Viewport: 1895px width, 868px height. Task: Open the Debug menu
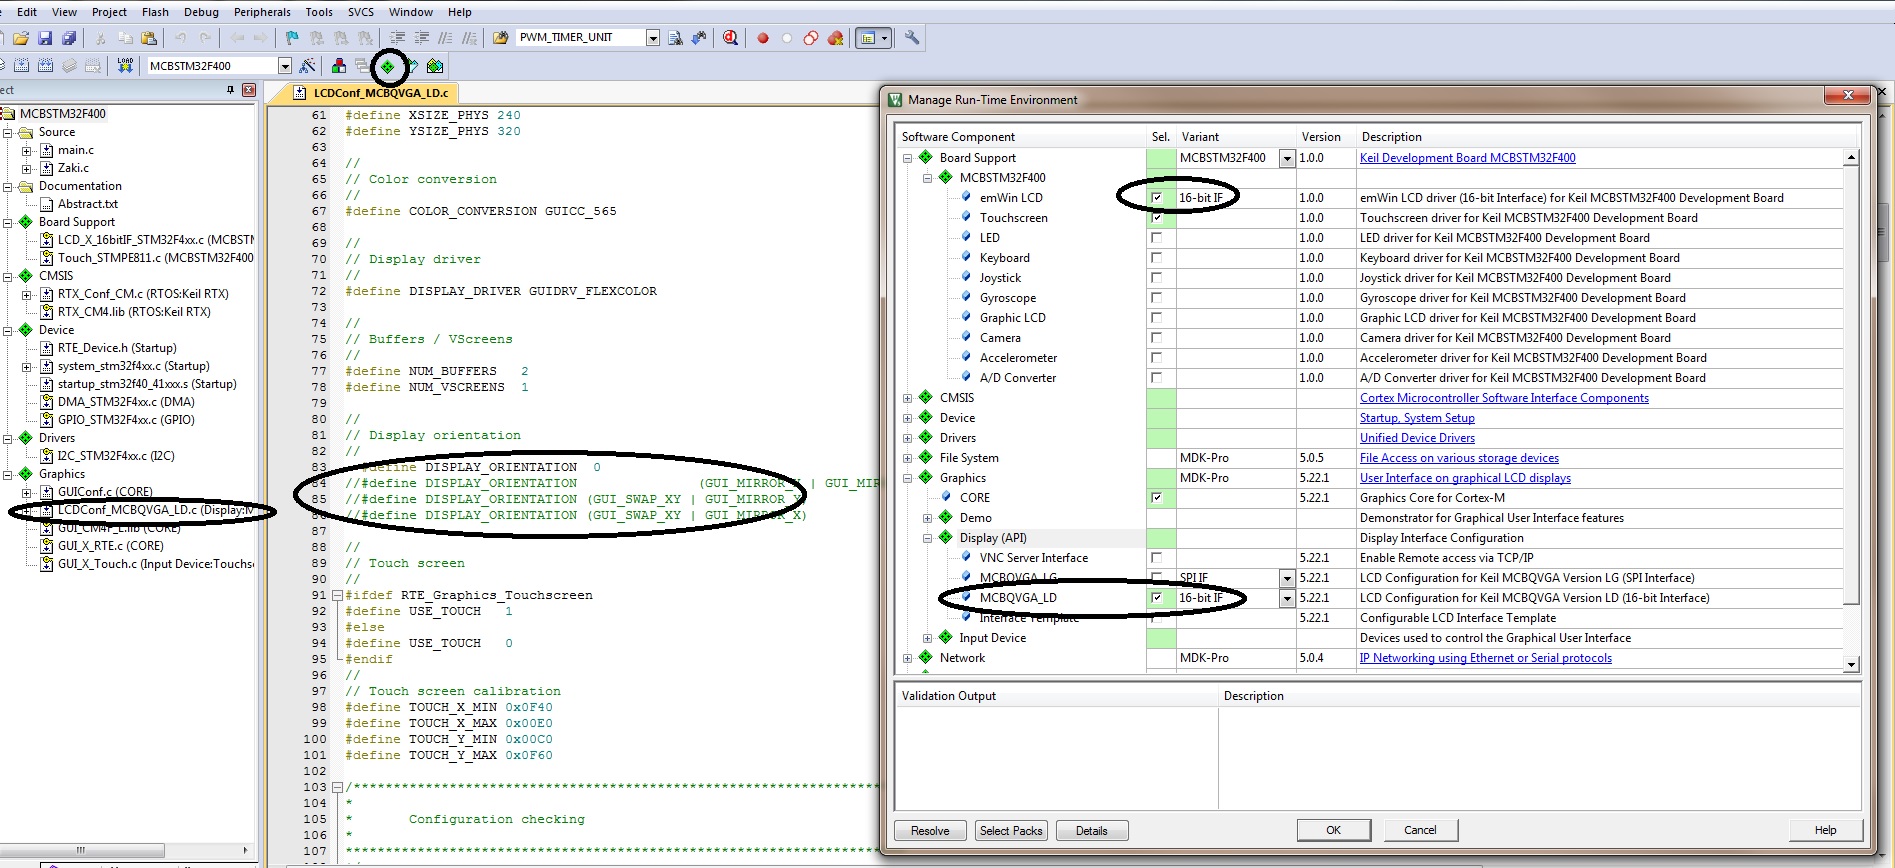(201, 12)
